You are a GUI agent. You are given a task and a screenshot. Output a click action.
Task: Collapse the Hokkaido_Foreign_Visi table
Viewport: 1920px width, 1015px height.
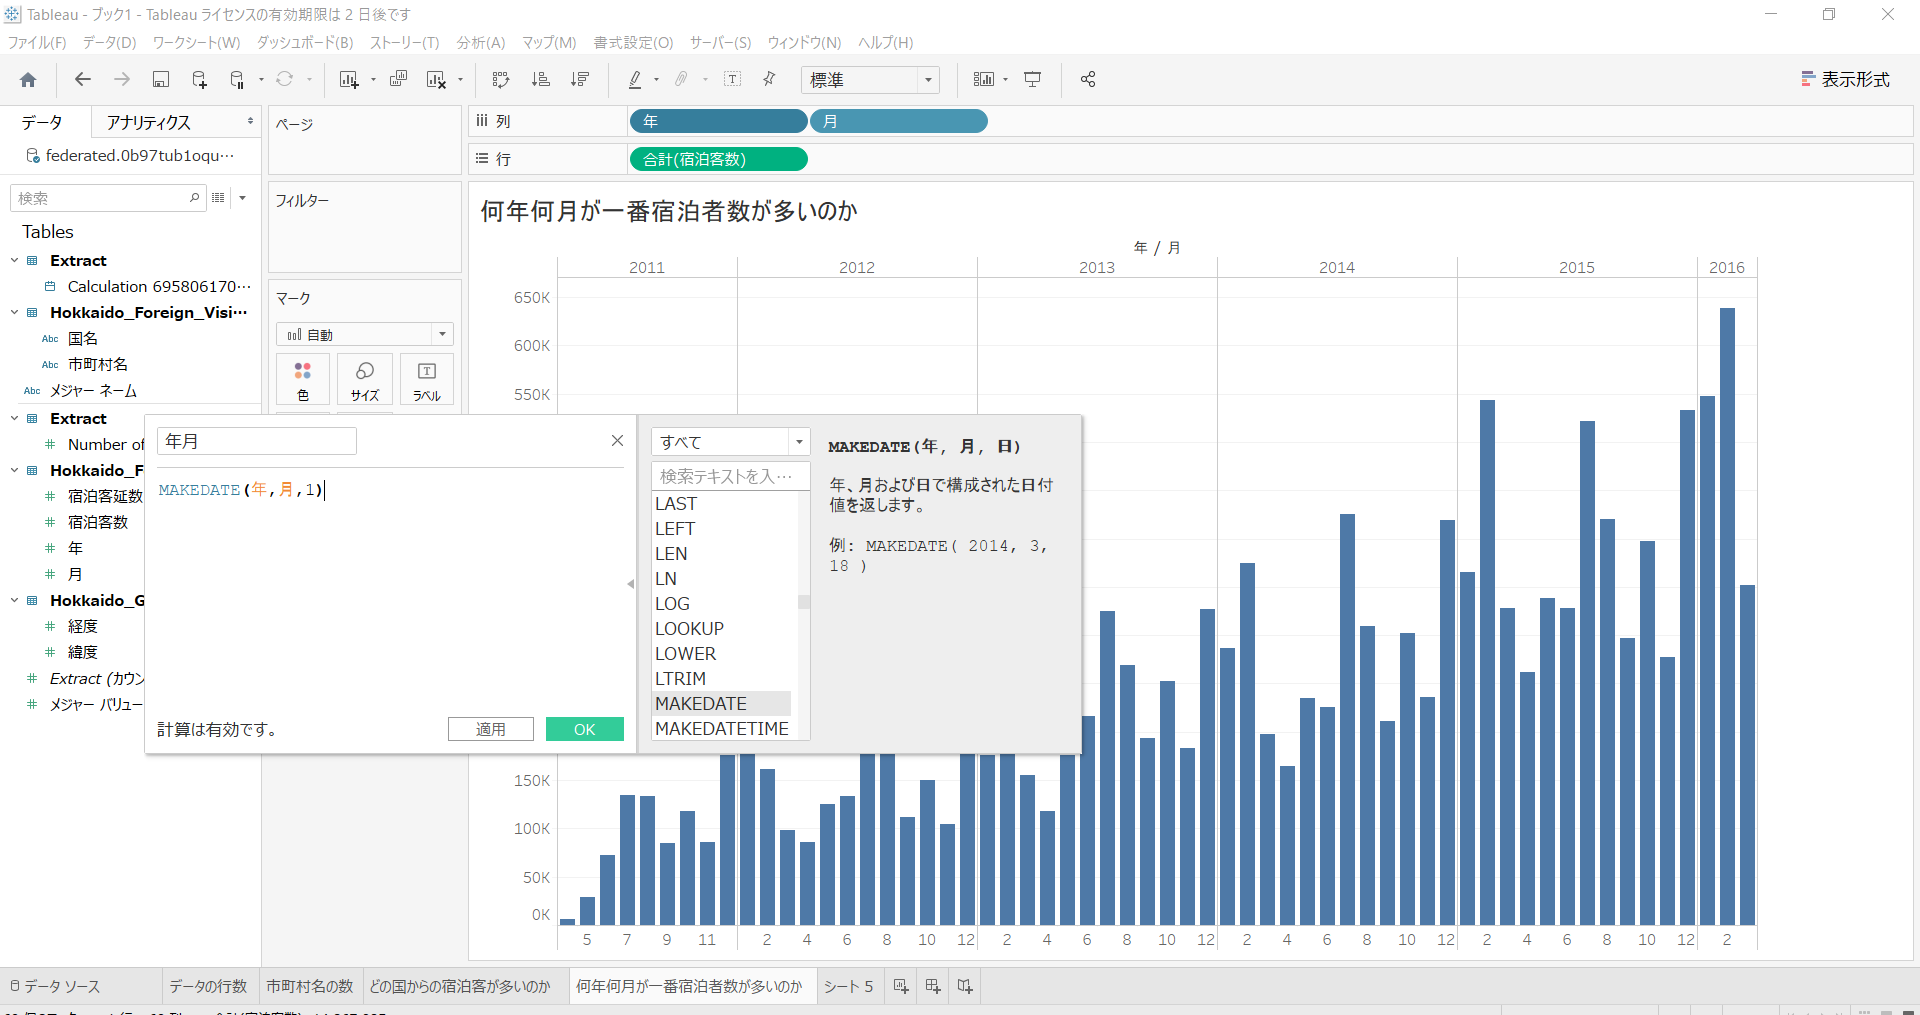15,313
